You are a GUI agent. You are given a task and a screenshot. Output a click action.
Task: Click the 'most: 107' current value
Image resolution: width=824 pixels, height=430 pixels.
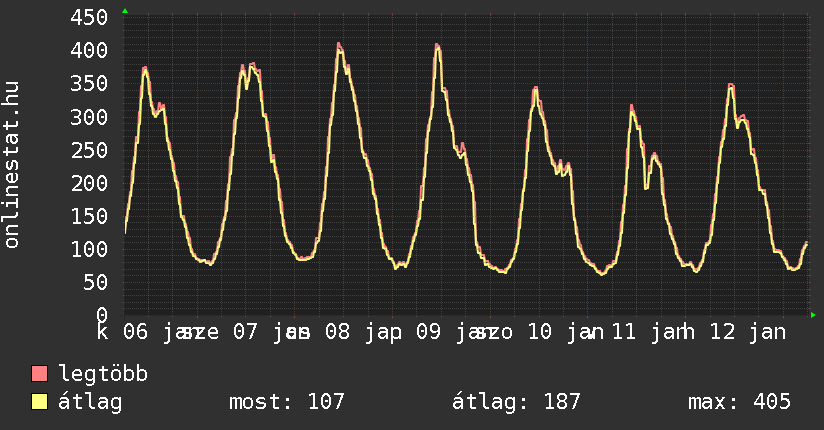287,402
